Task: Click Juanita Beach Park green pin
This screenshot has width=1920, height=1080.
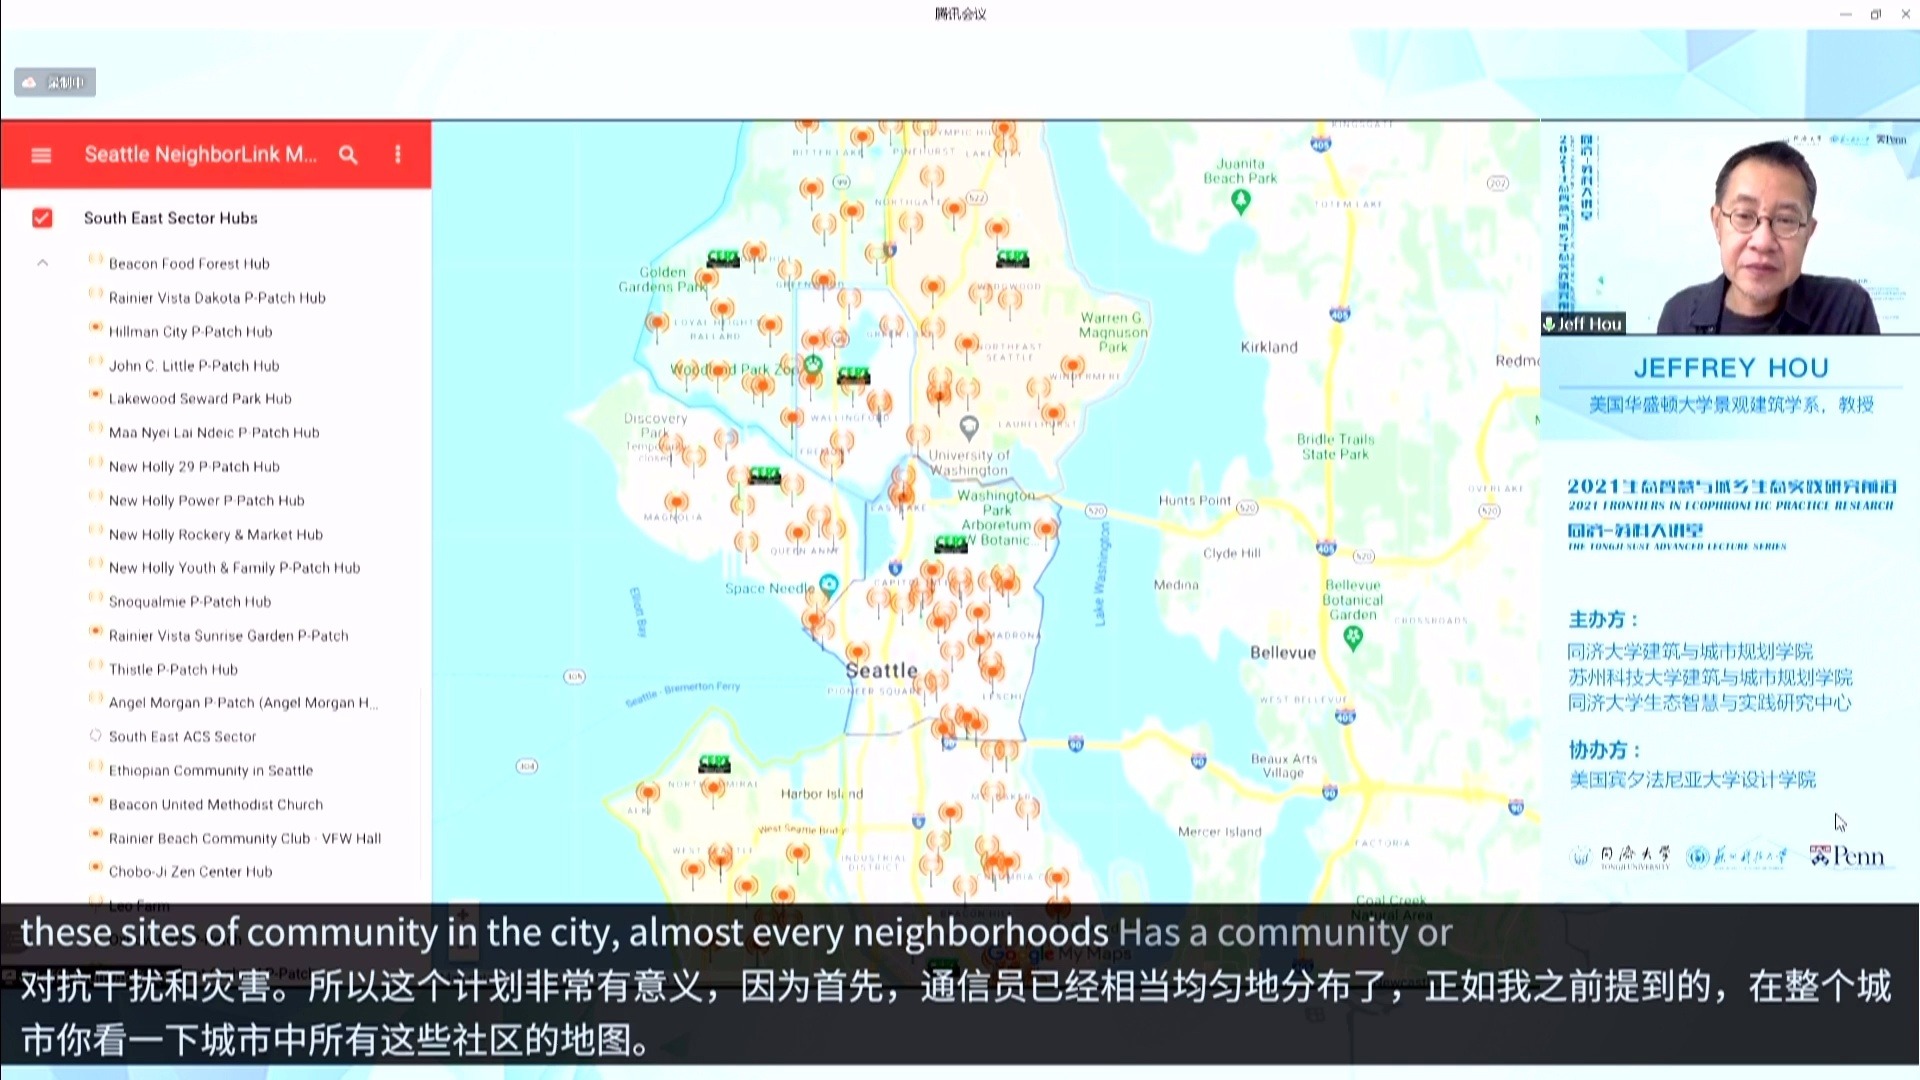Action: pyautogui.click(x=1241, y=201)
